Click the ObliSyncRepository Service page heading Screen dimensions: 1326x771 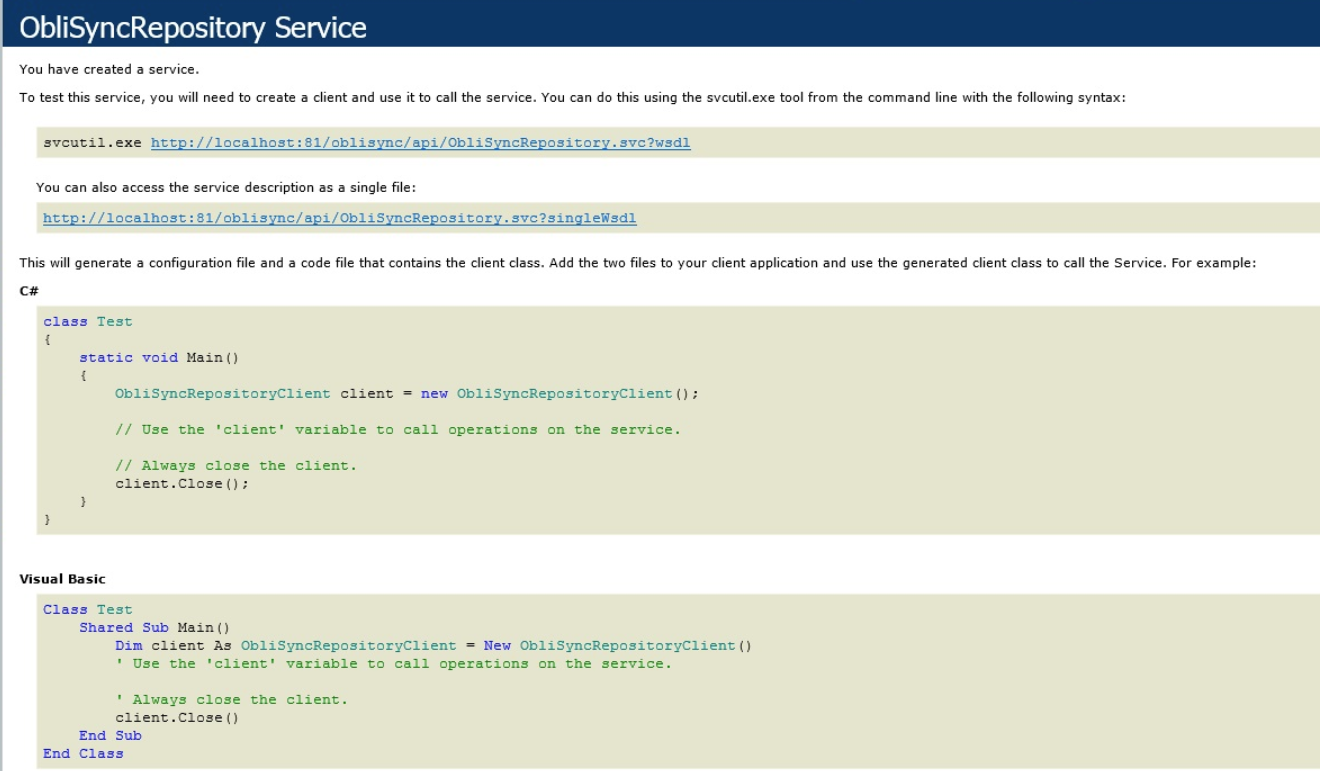[192, 27]
